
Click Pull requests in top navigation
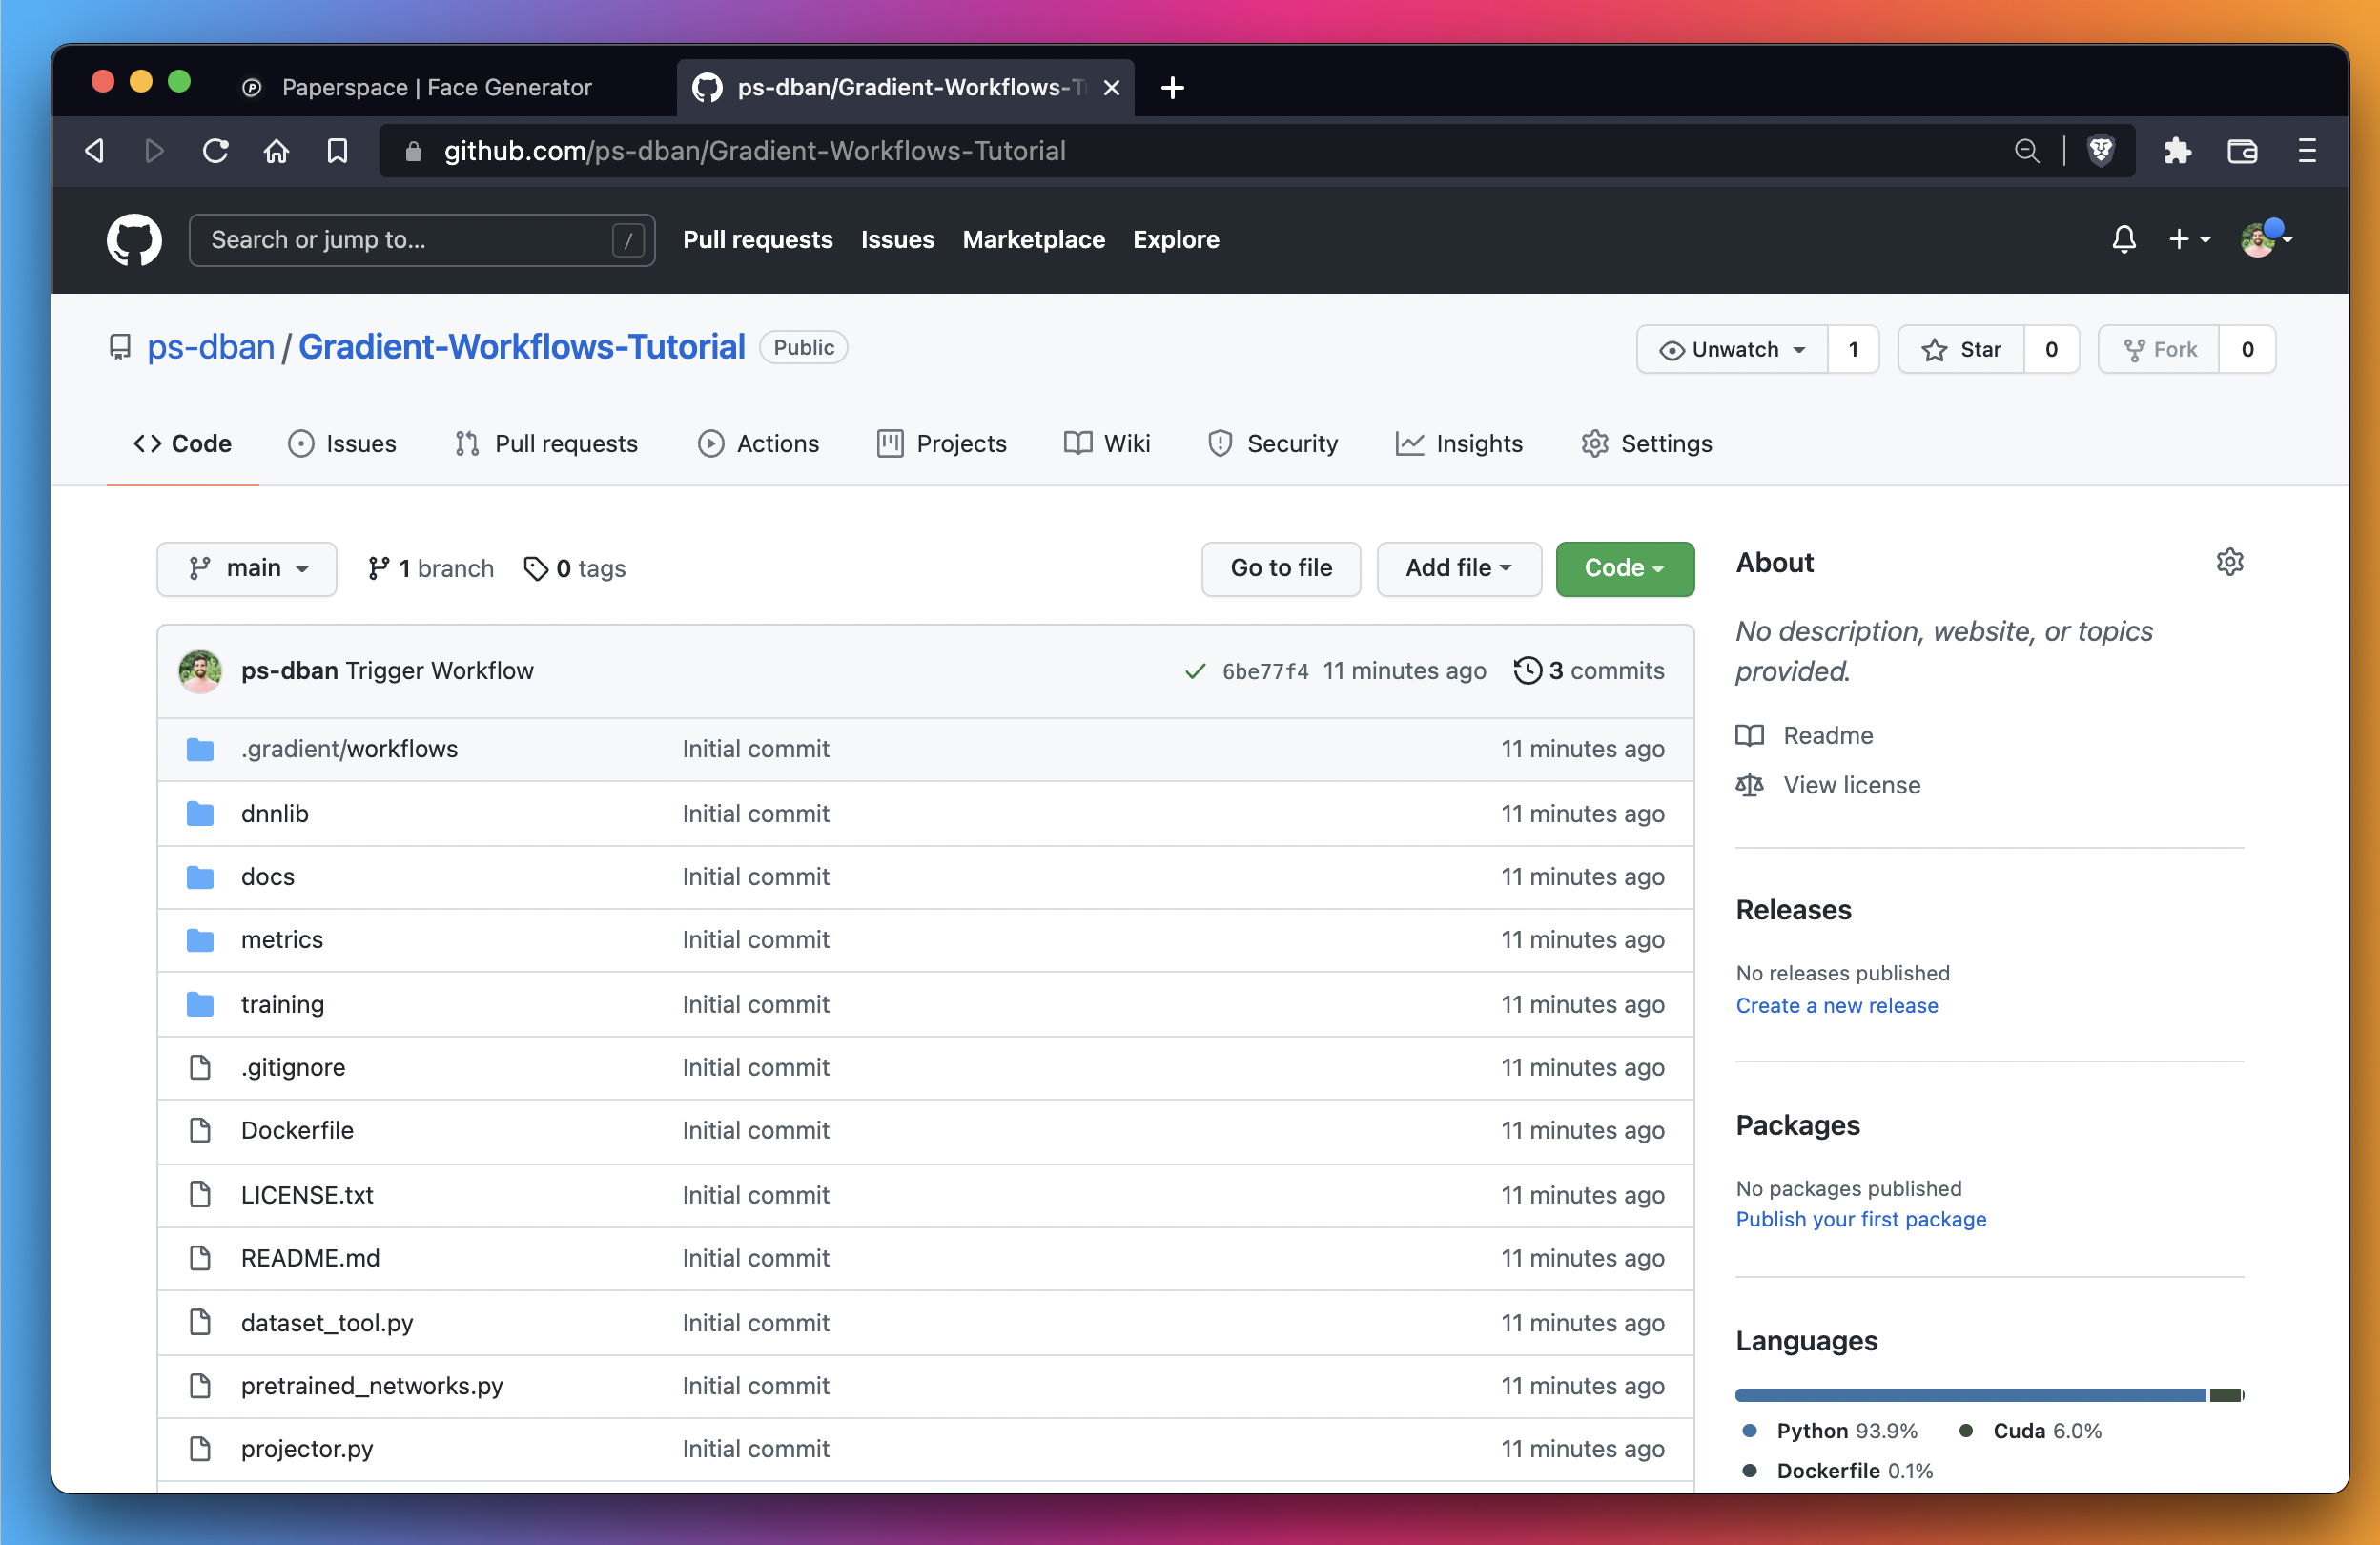tap(757, 240)
